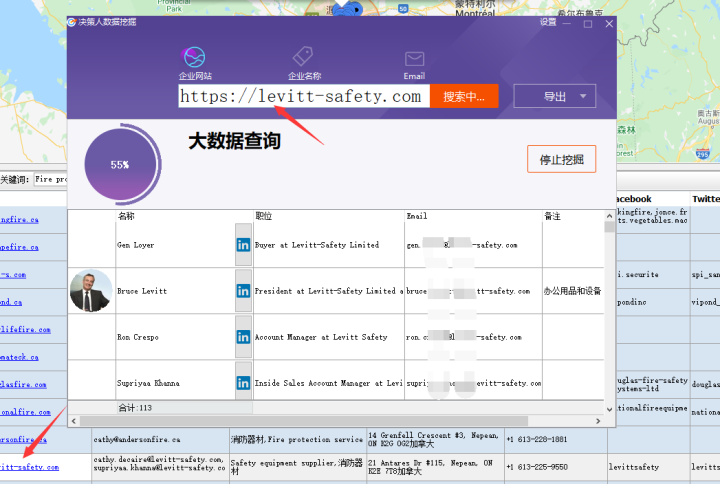Open the itt-safety.com link in background table
The width and height of the screenshot is (720, 484).
29,467
